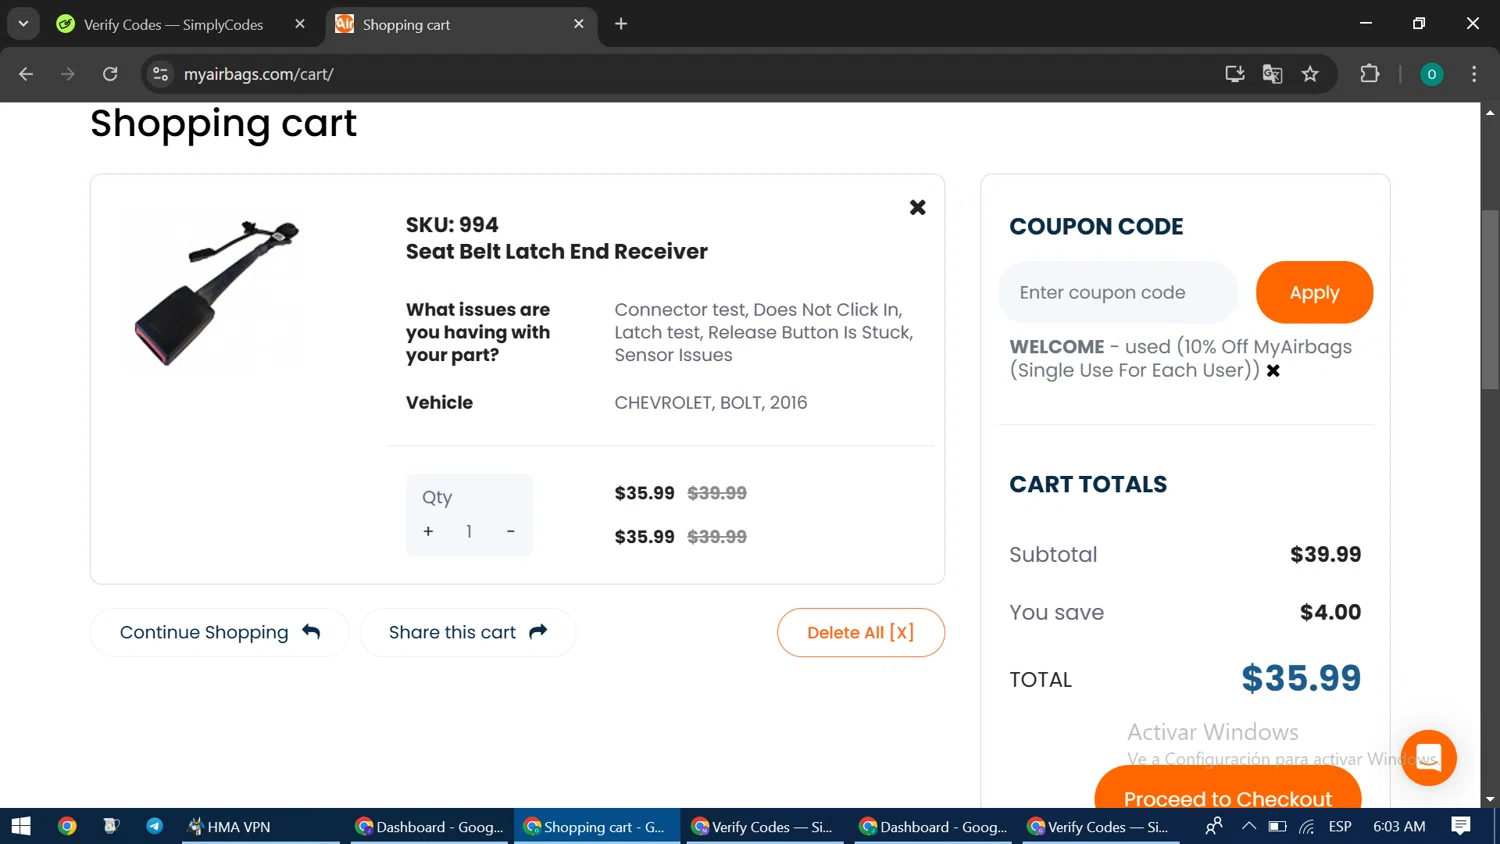
Task: Close the Shopping cart browser tab
Action: tap(578, 24)
